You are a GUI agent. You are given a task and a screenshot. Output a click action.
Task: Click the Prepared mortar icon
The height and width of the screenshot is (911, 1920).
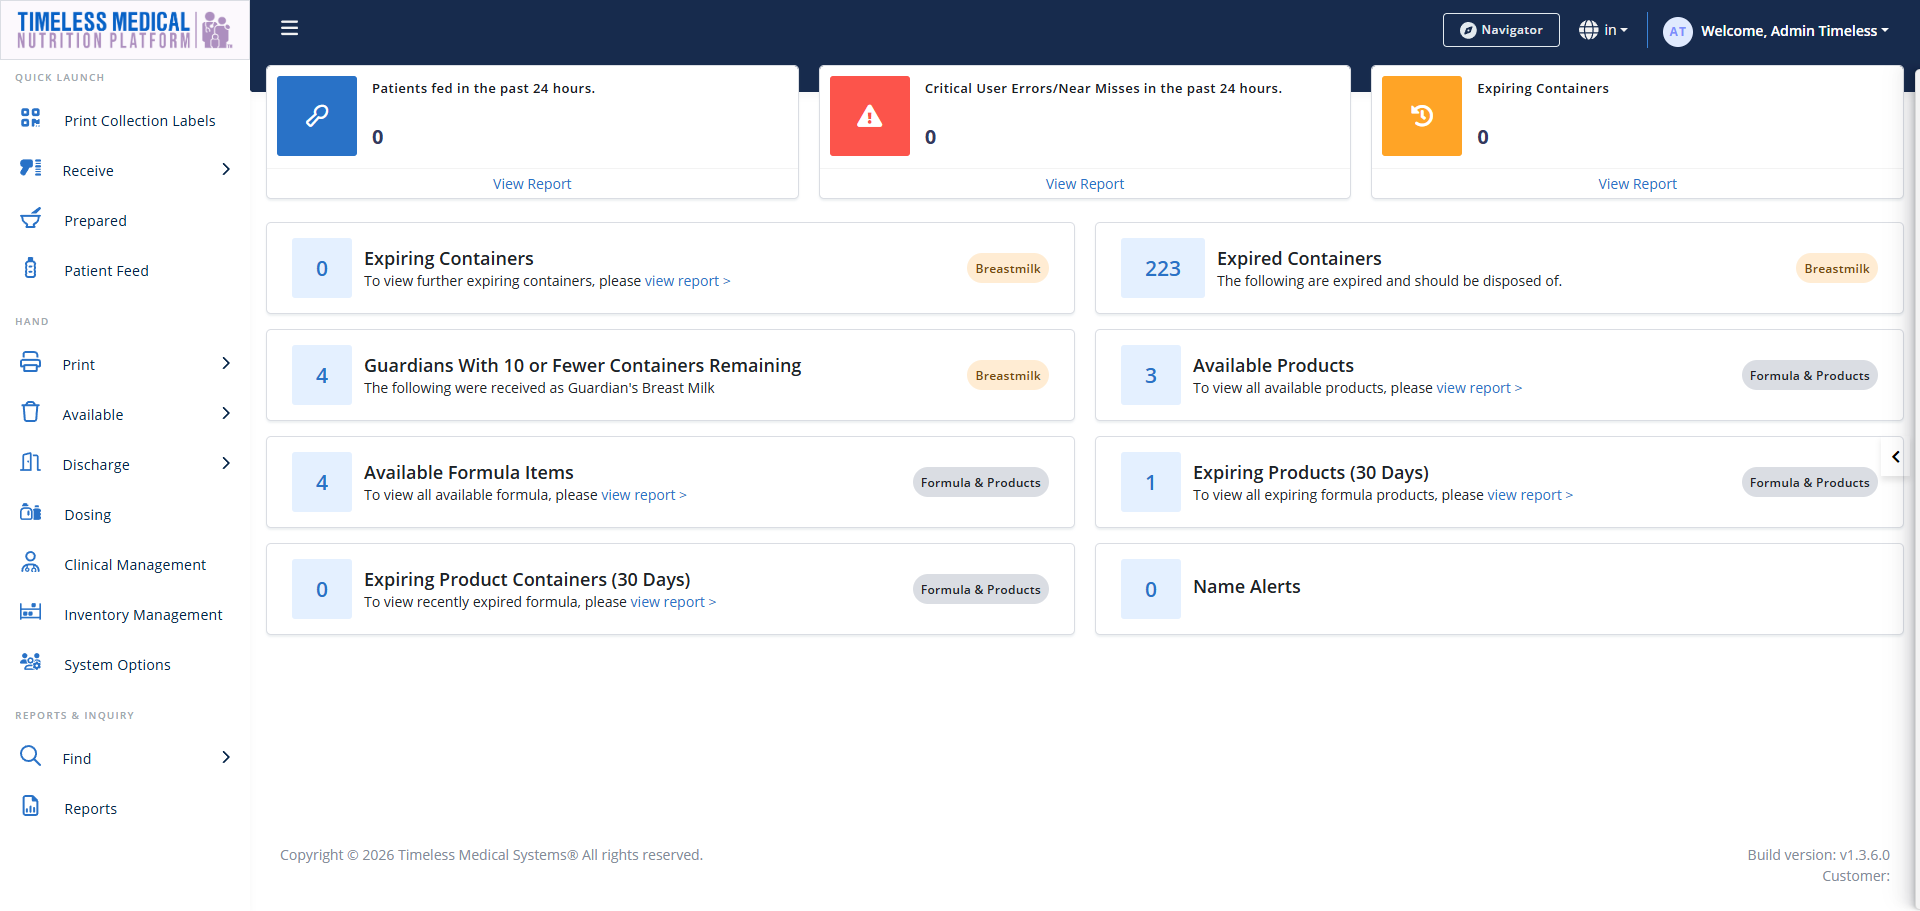[31, 218]
